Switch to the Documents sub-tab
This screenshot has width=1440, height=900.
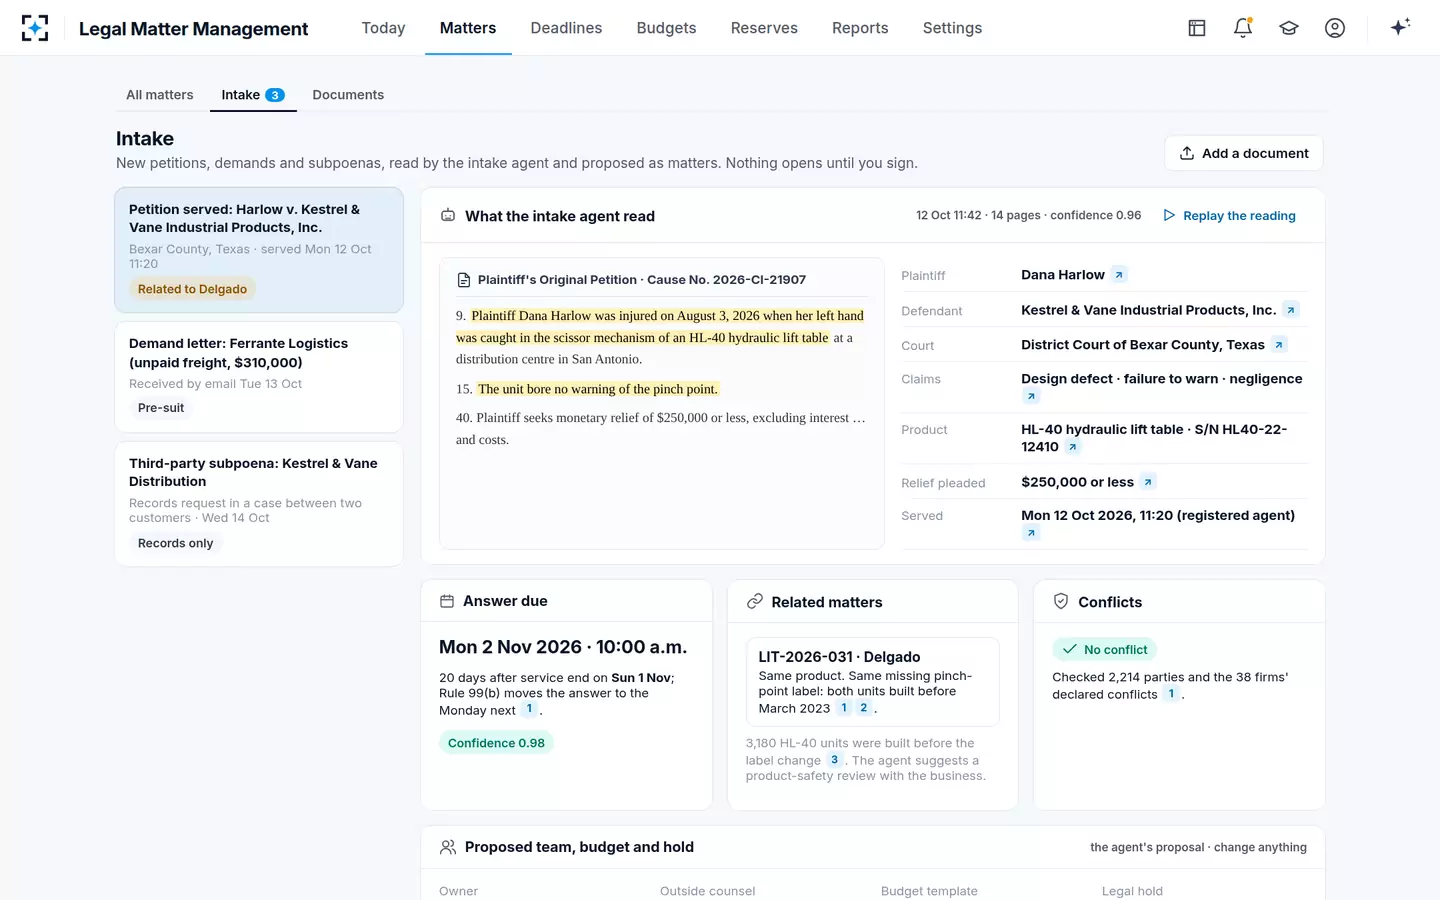click(x=348, y=95)
